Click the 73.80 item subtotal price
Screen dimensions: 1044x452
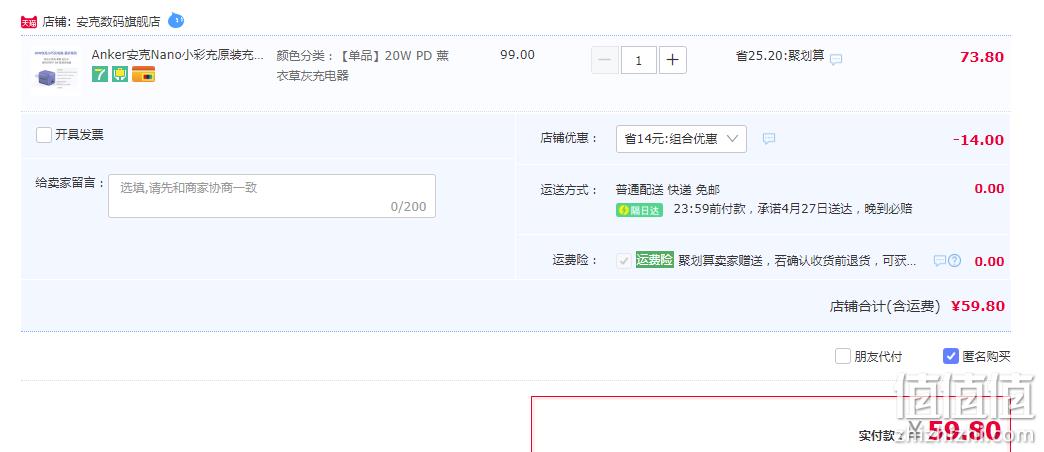click(981, 57)
